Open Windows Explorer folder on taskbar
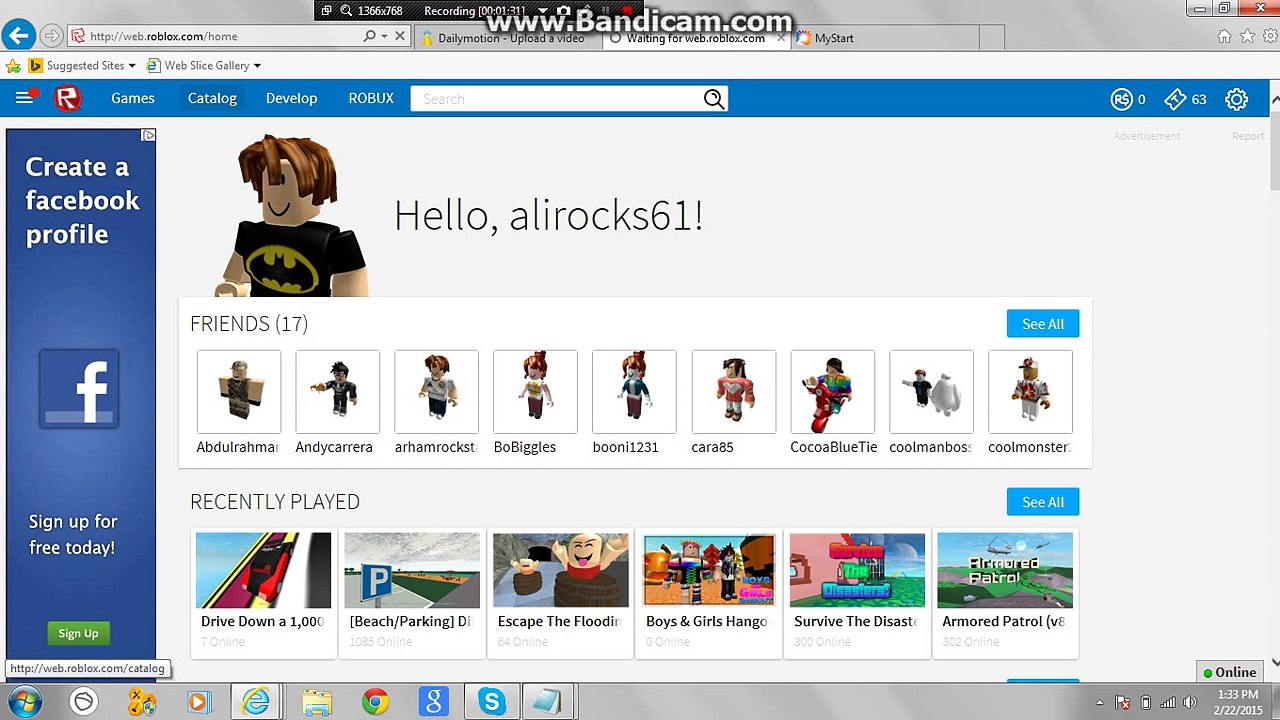Viewport: 1280px width, 720px height. [x=317, y=702]
